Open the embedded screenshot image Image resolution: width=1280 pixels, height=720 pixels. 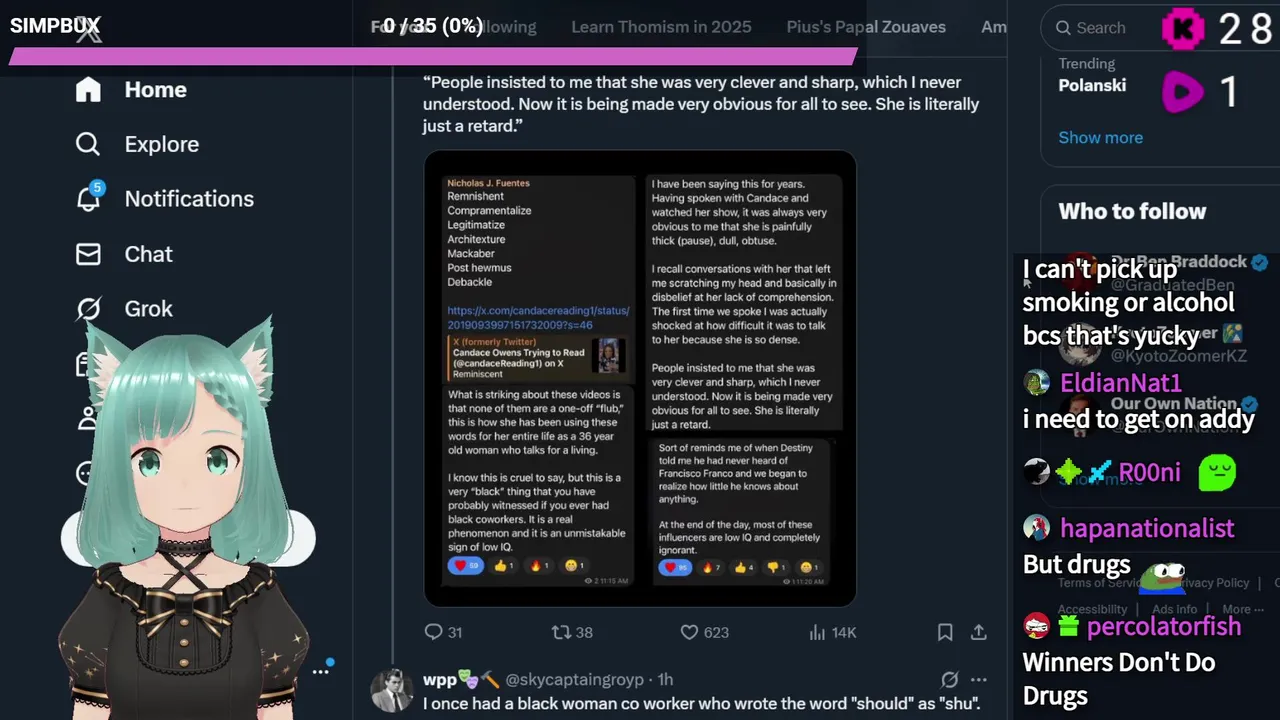pos(640,379)
